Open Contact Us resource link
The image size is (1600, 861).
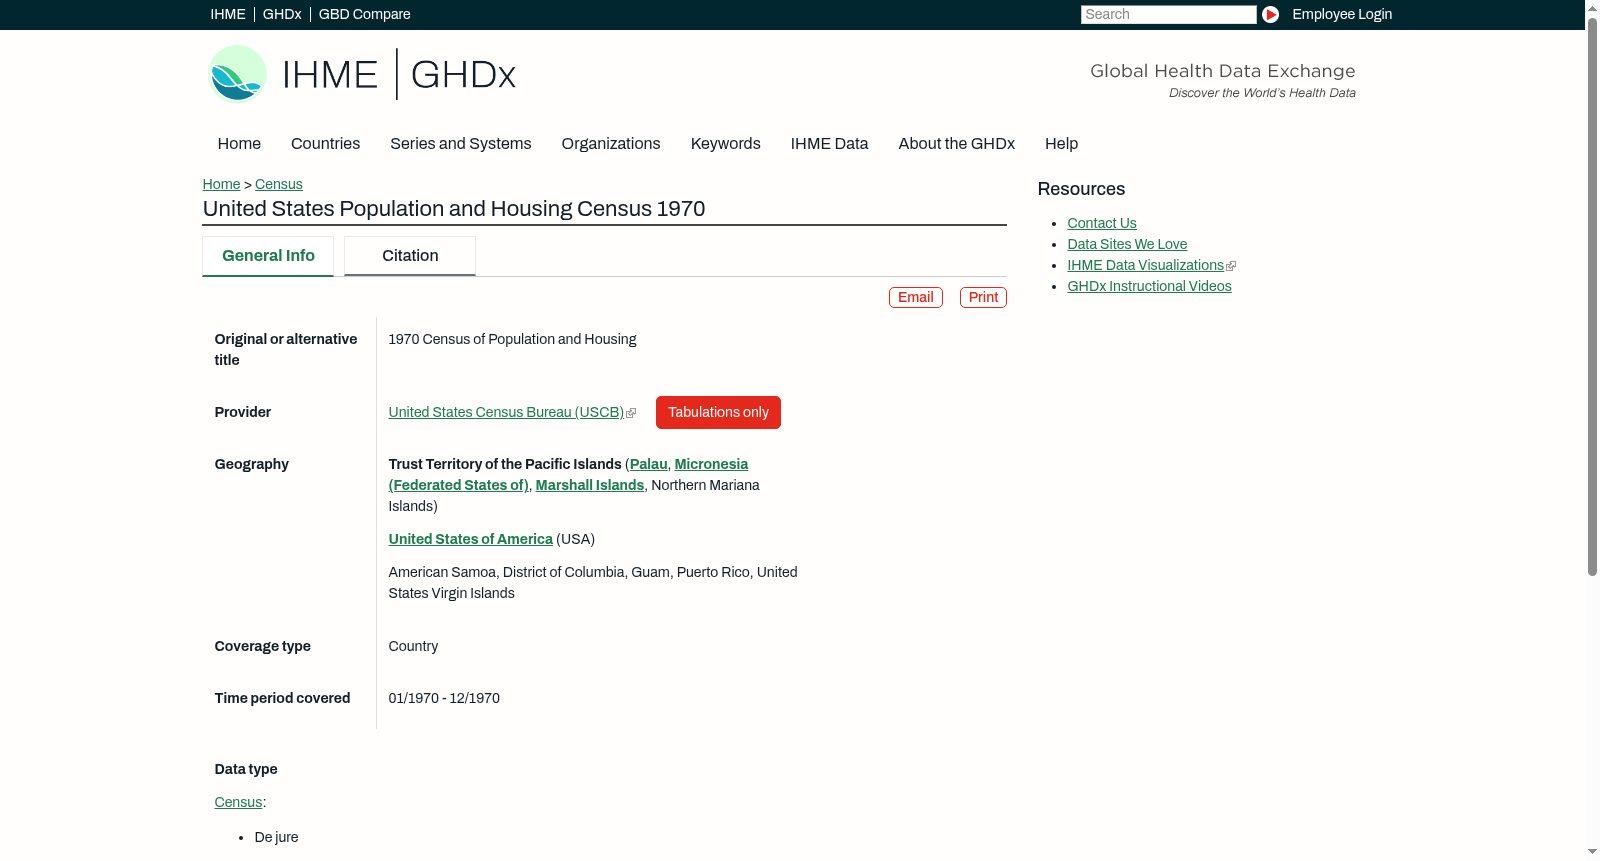pos(1102,223)
